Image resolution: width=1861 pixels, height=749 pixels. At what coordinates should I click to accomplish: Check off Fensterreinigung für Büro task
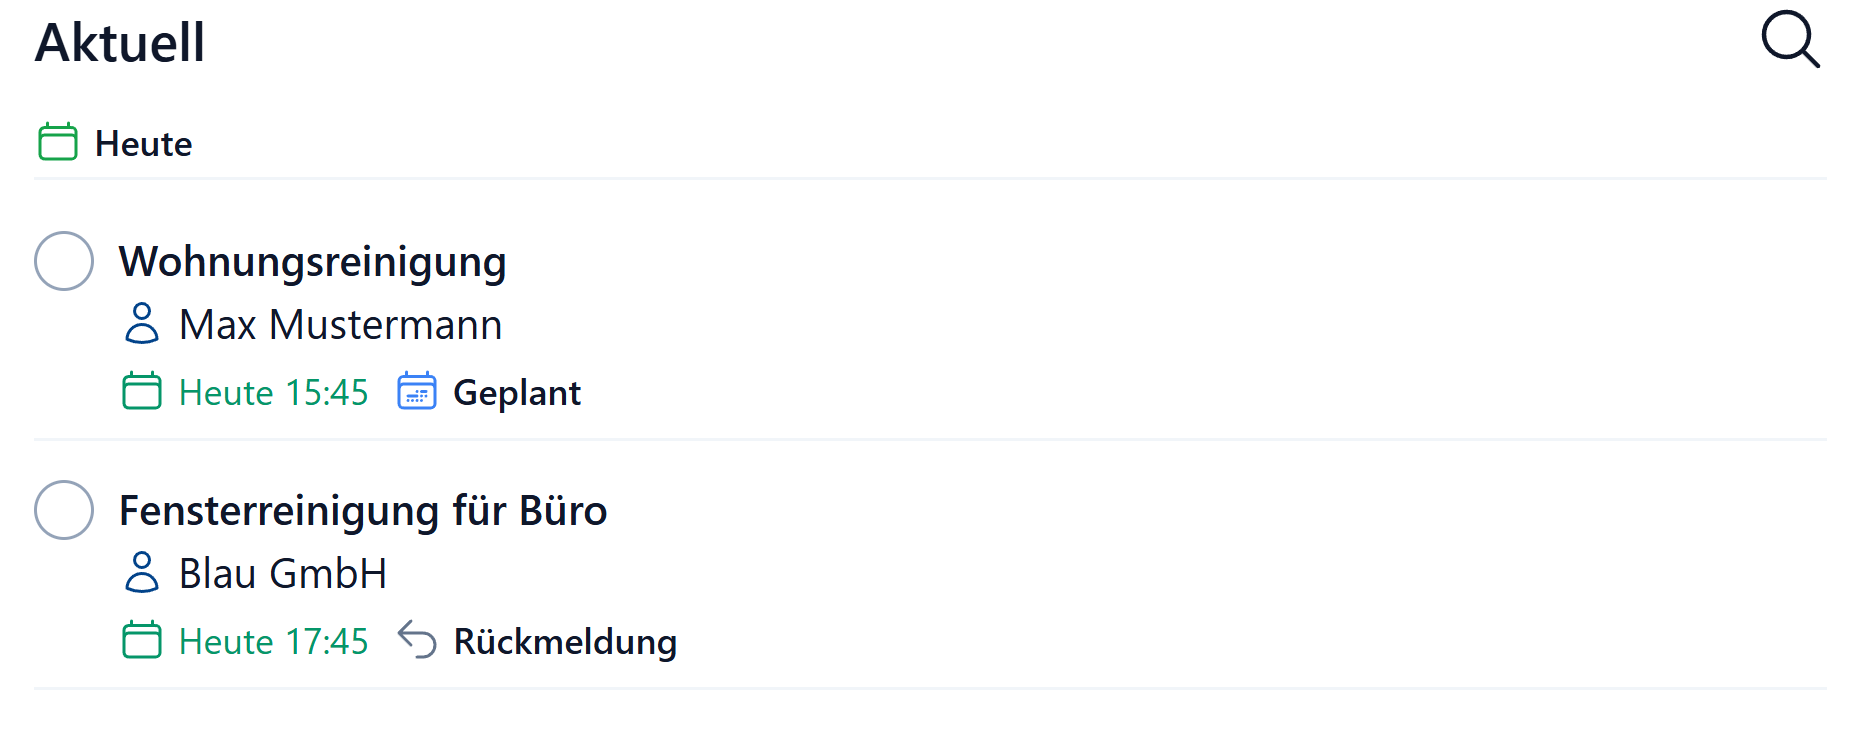click(64, 510)
